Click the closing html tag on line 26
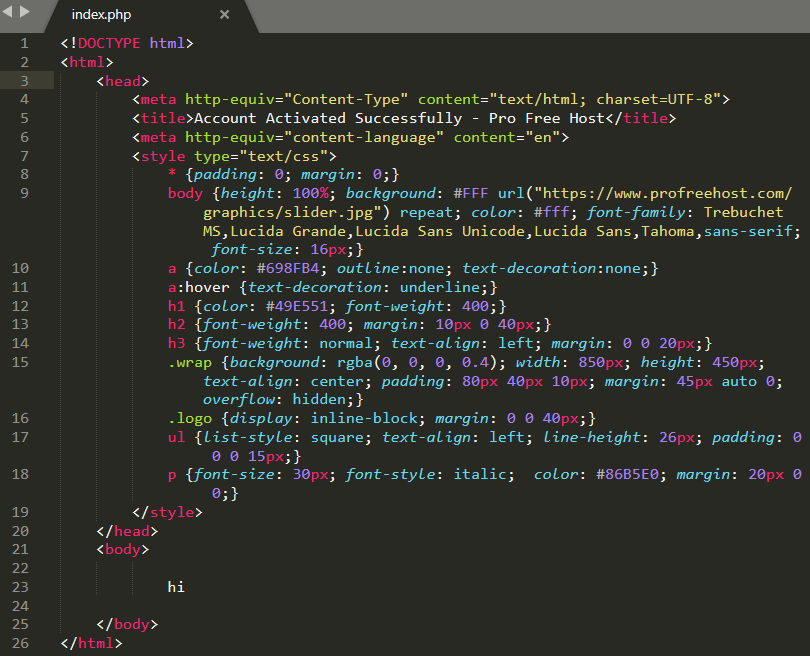This screenshot has height=656, width=810. point(91,643)
